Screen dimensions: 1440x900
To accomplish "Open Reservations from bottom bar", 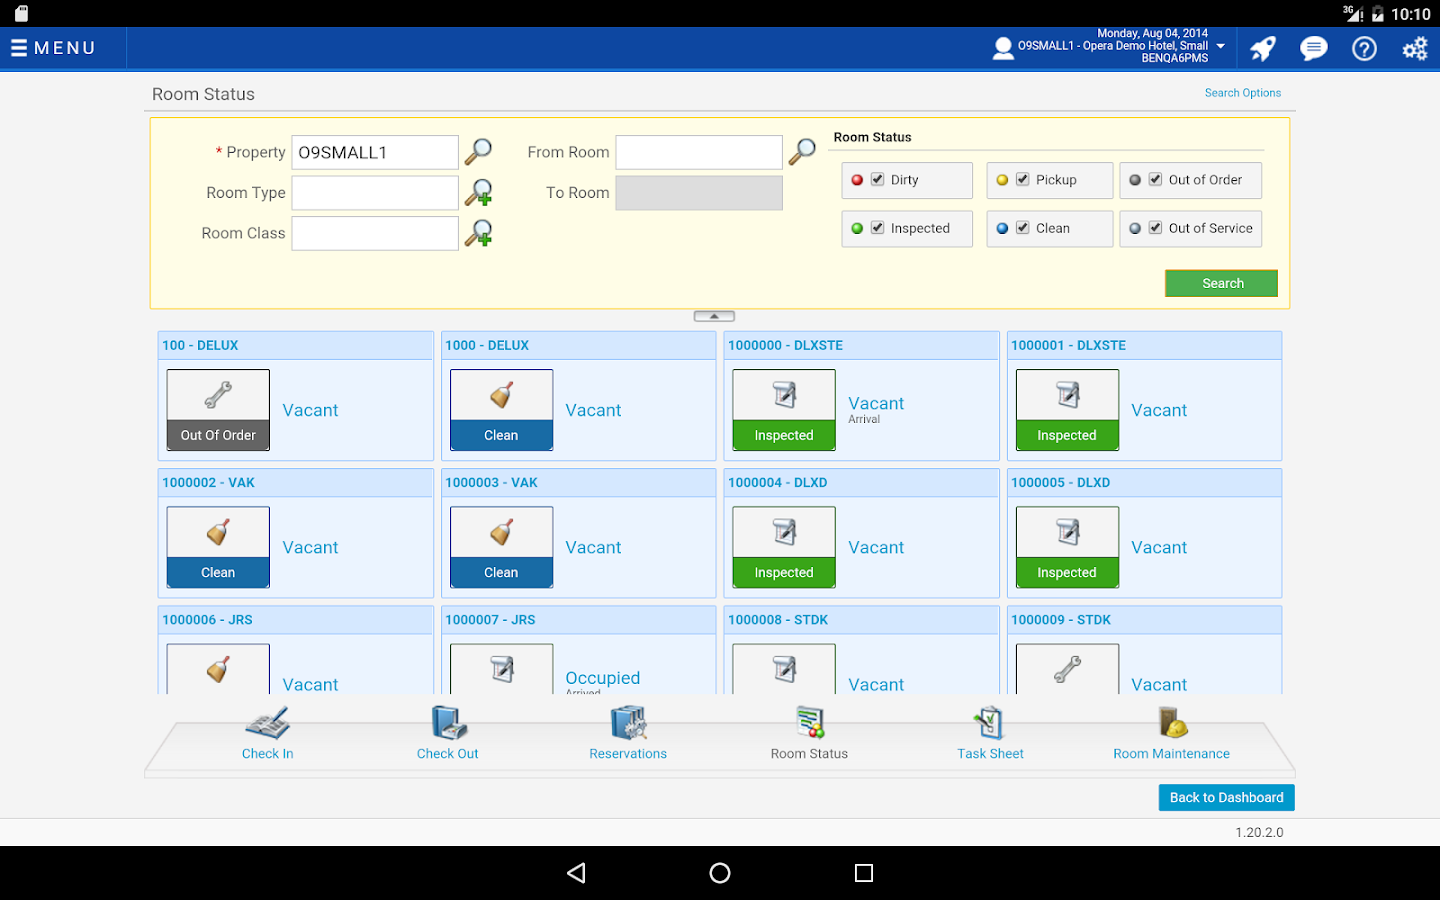I will pyautogui.click(x=628, y=734).
